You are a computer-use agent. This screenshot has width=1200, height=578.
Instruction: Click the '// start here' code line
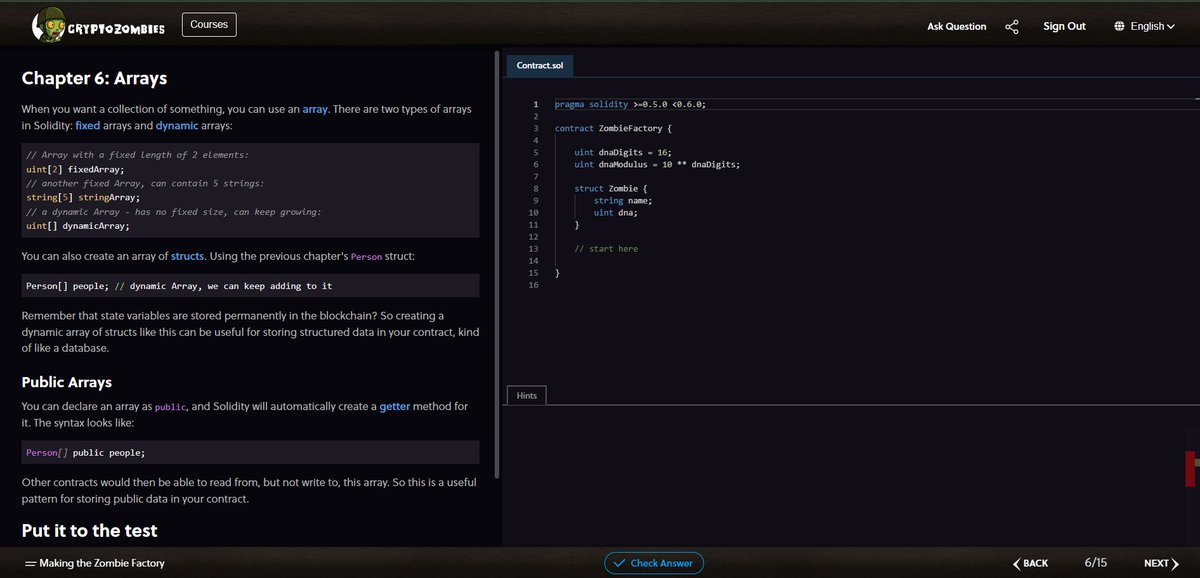(605, 249)
